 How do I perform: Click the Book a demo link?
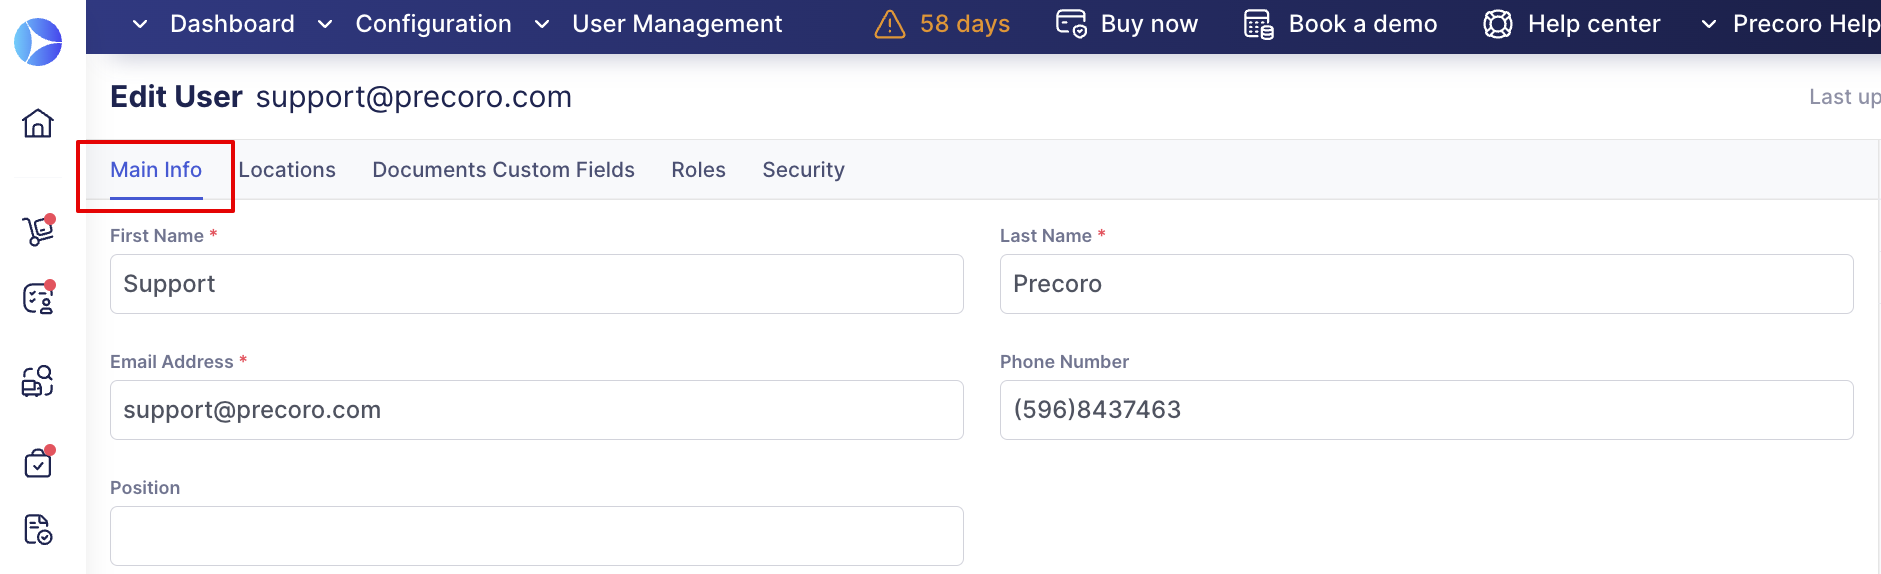(1340, 24)
